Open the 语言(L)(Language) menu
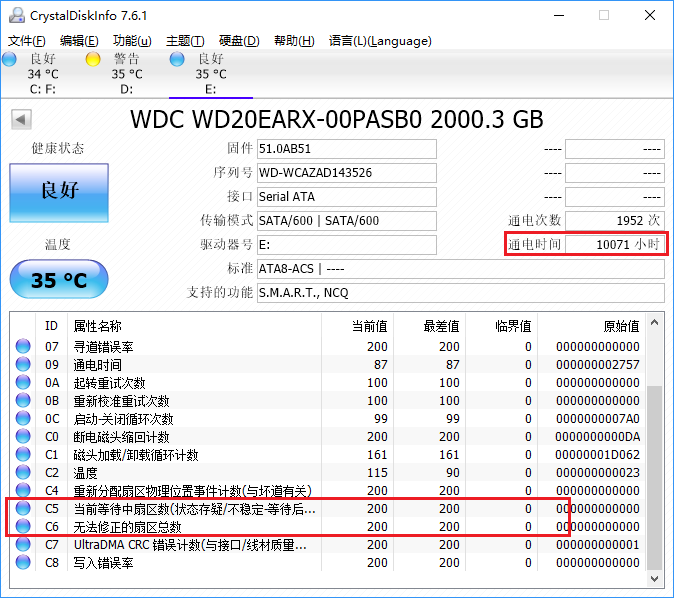 coord(380,41)
